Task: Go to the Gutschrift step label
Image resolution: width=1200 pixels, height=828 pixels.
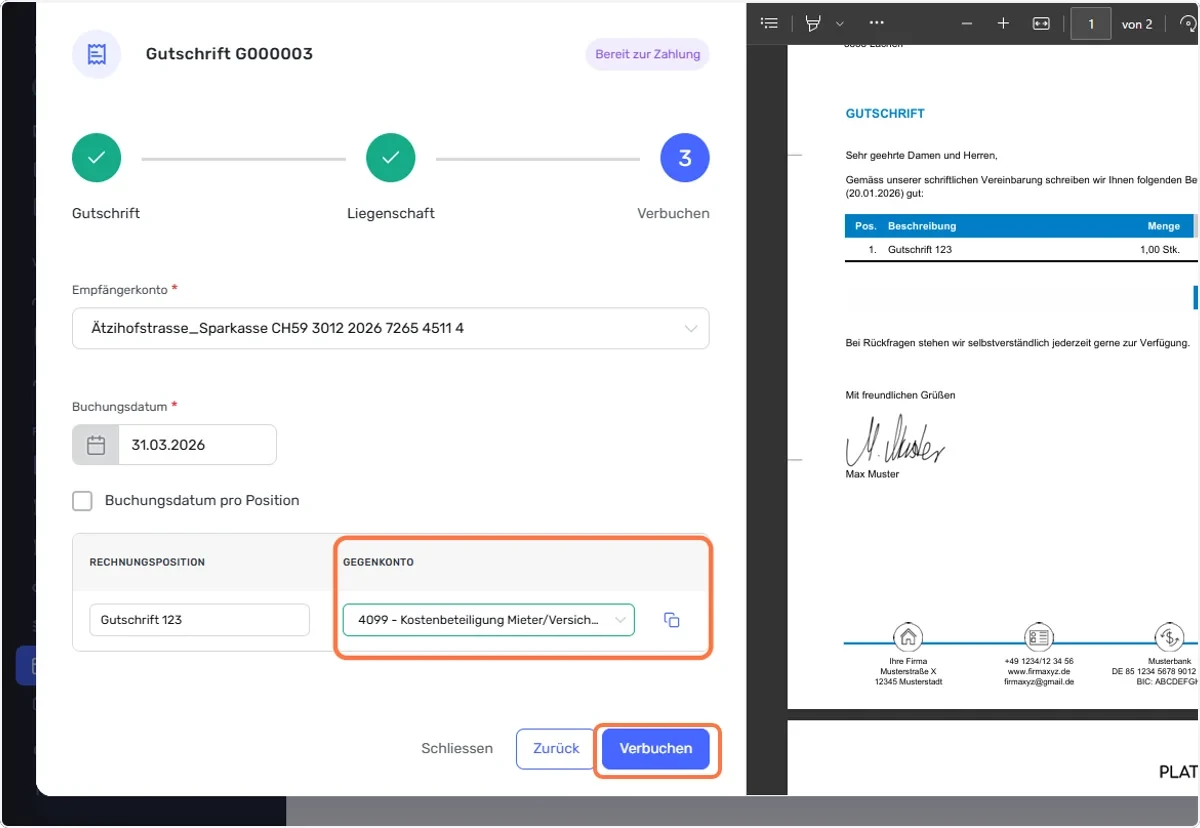Action: [x=106, y=214]
